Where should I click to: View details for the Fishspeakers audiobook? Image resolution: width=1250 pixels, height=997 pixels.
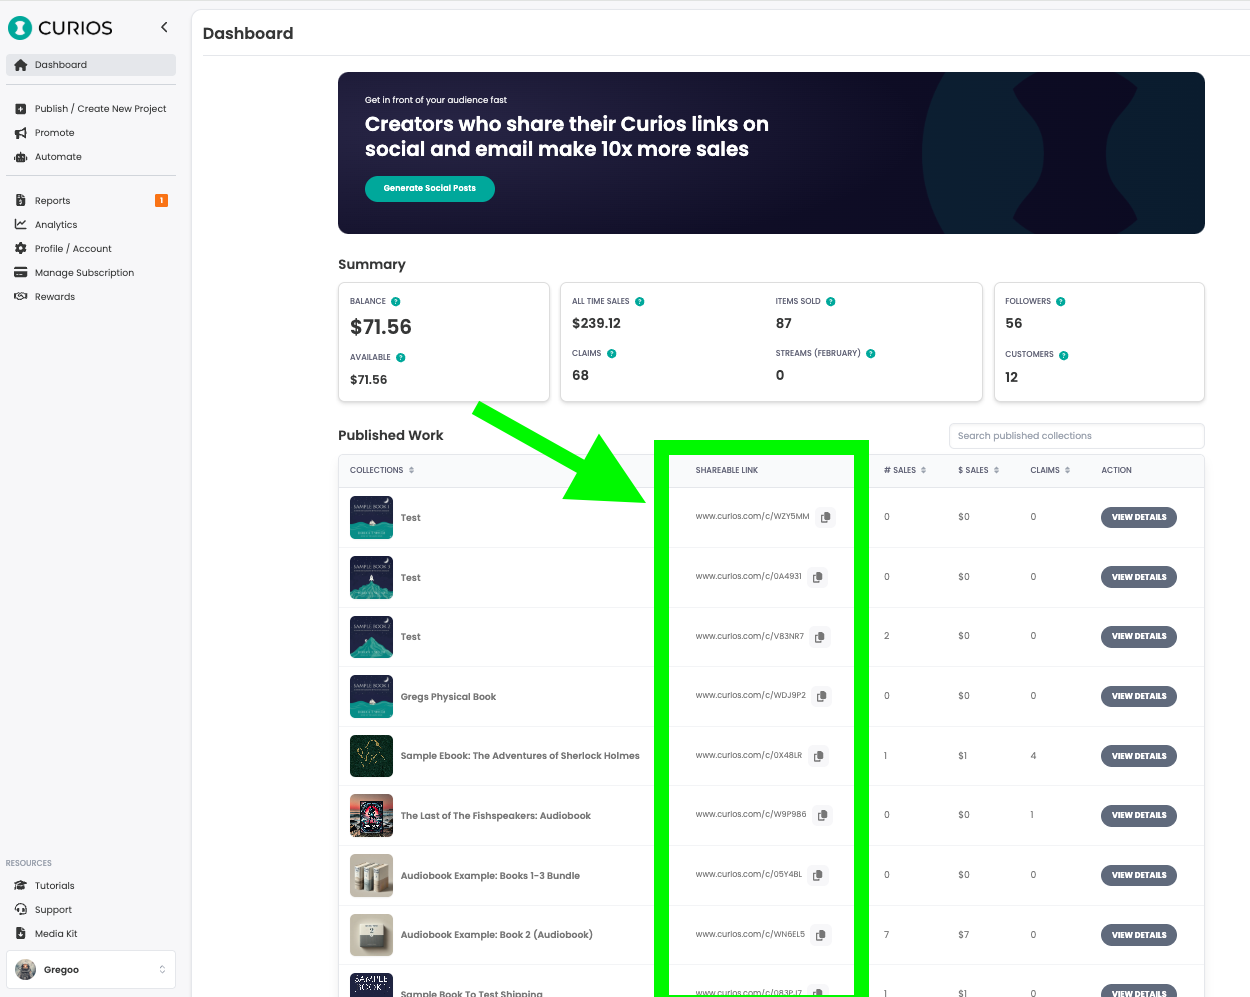click(x=1138, y=815)
